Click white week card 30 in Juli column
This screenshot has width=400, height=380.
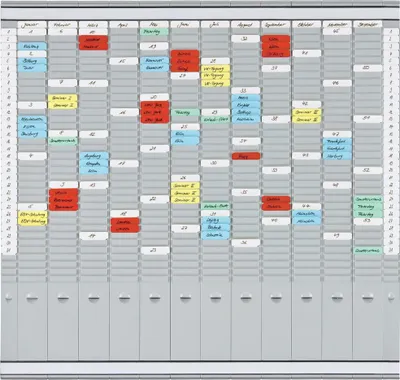[x=215, y=163]
